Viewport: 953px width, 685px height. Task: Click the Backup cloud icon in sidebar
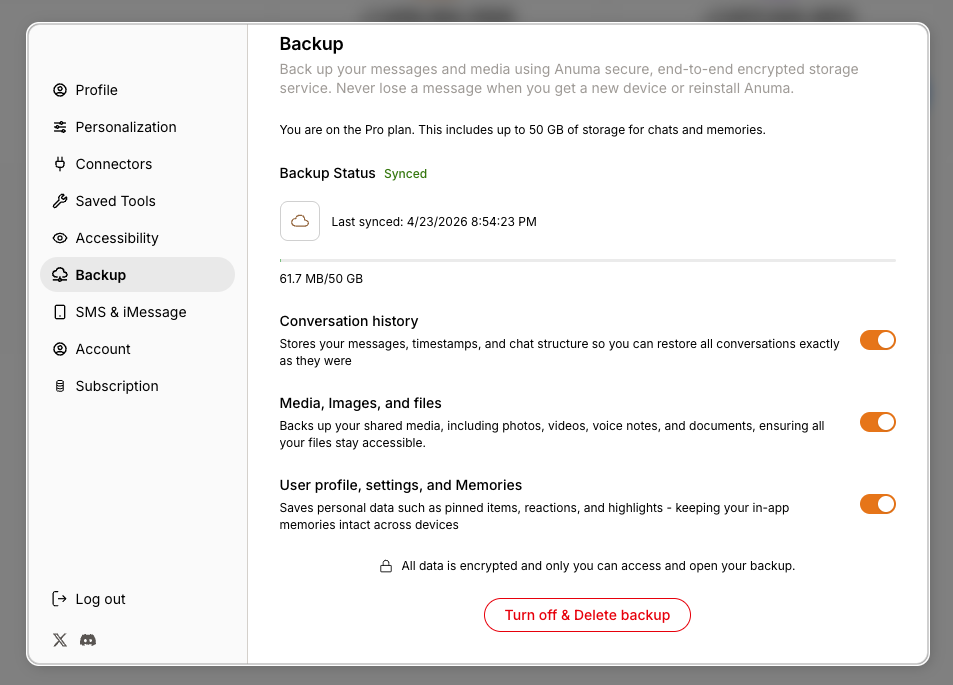tap(61, 274)
